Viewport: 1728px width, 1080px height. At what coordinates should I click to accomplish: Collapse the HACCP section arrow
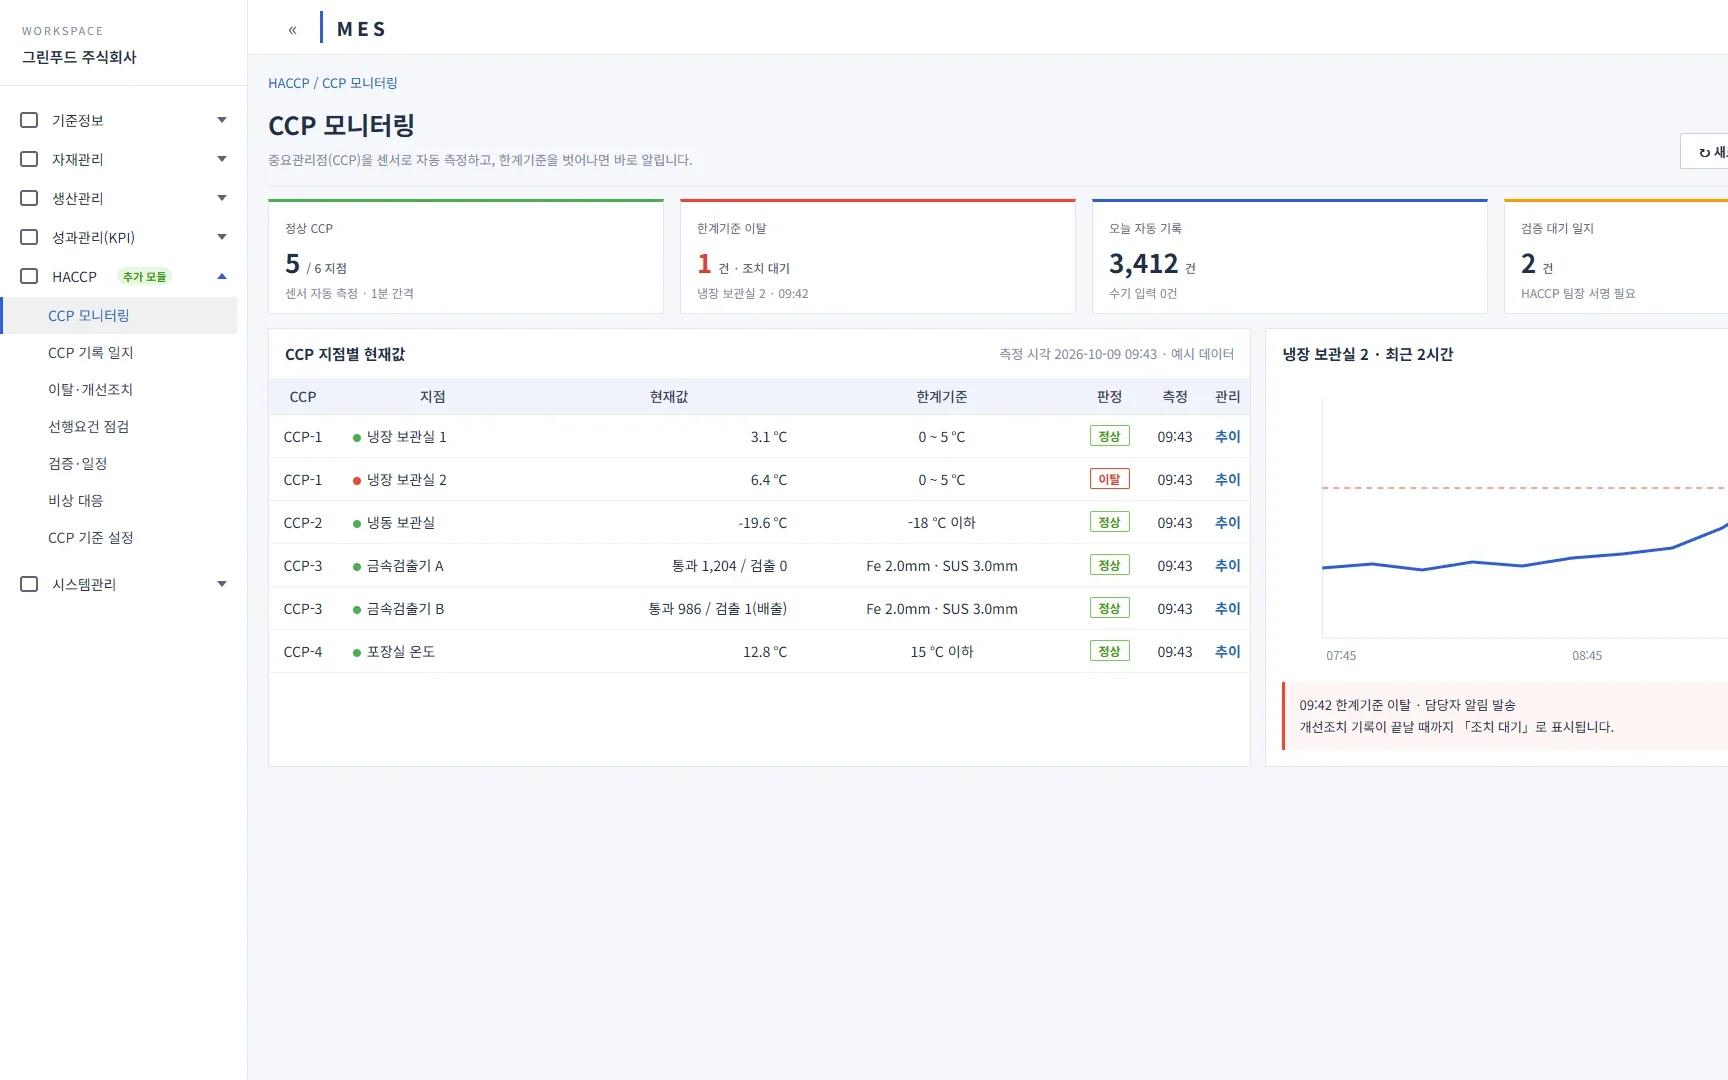click(x=222, y=276)
